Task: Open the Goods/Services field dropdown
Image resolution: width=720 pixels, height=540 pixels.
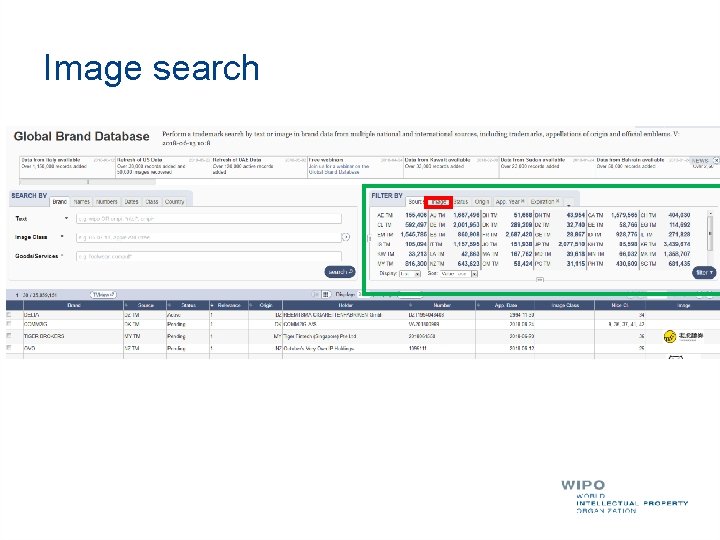Action: 62,256
